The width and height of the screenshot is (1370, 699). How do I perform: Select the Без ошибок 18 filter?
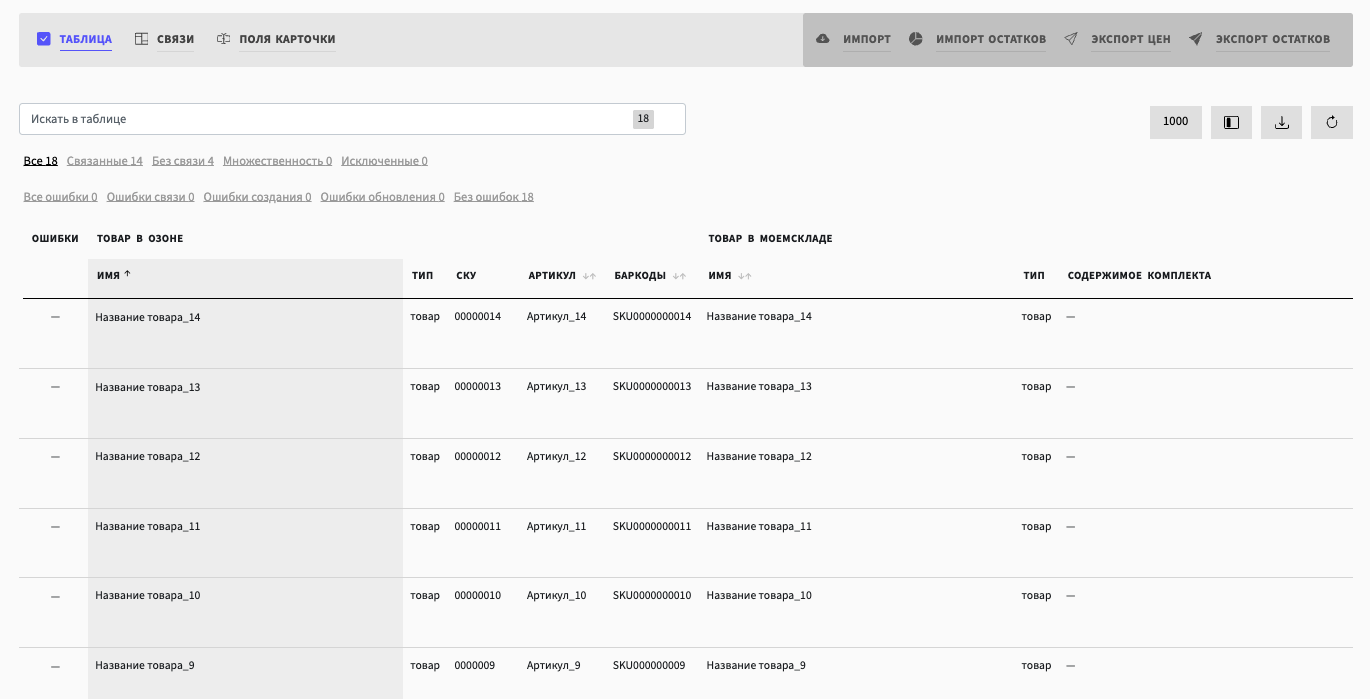click(493, 197)
